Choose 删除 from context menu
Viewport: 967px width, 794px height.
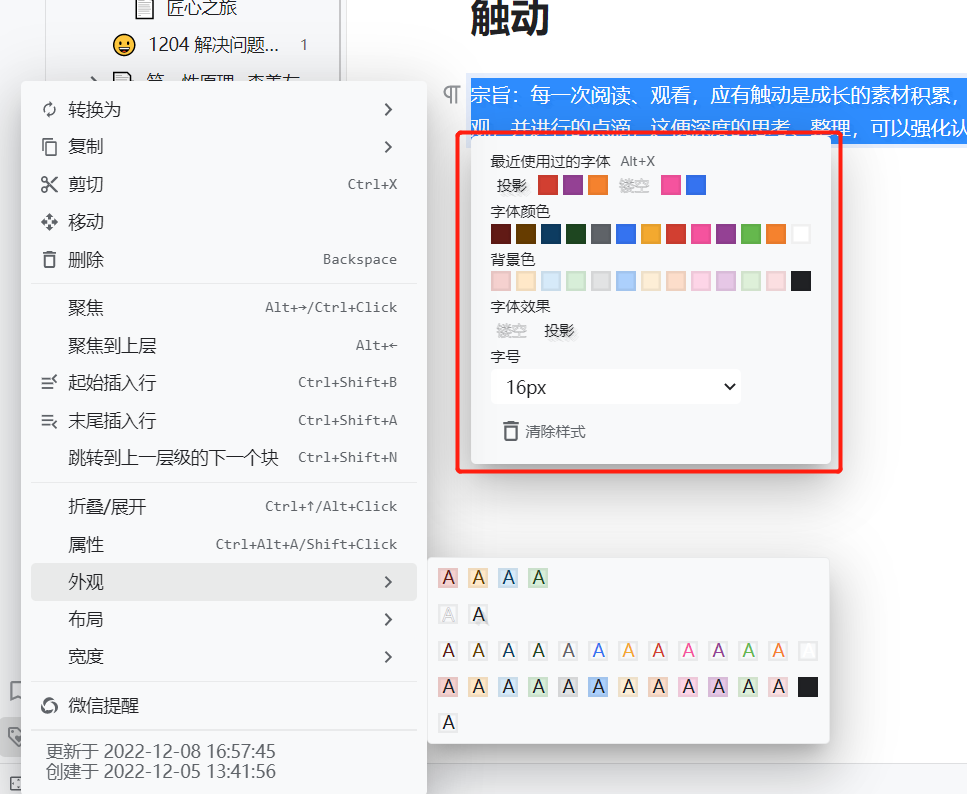pos(224,260)
